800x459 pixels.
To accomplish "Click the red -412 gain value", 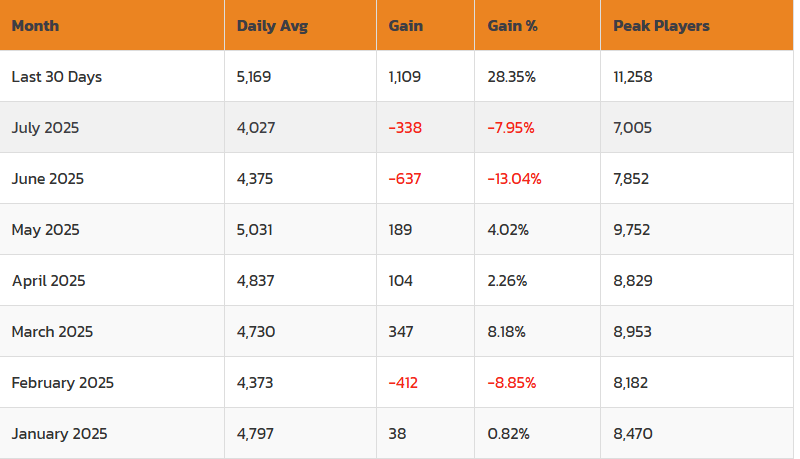I will pyautogui.click(x=405, y=383).
